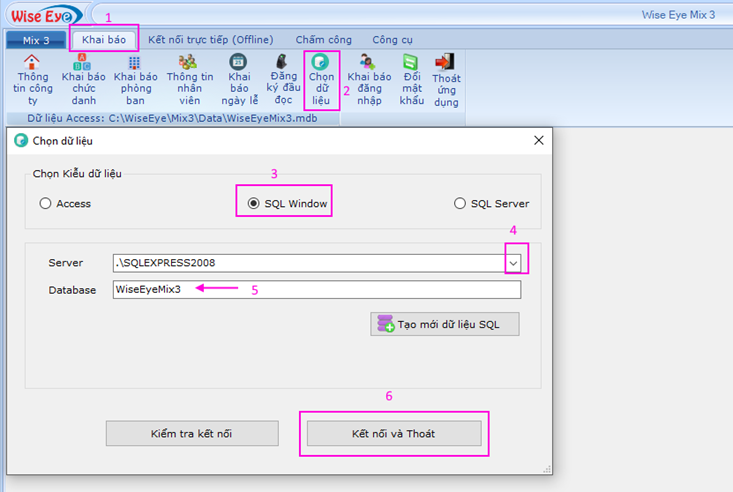
Task: Open Đổi mật khẩu icon
Action: pos(412,62)
